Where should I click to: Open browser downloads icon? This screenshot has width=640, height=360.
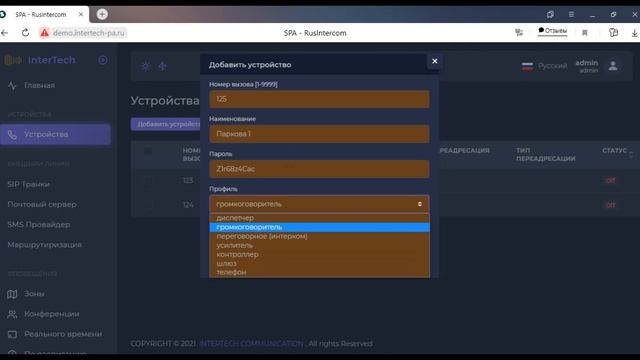point(634,33)
